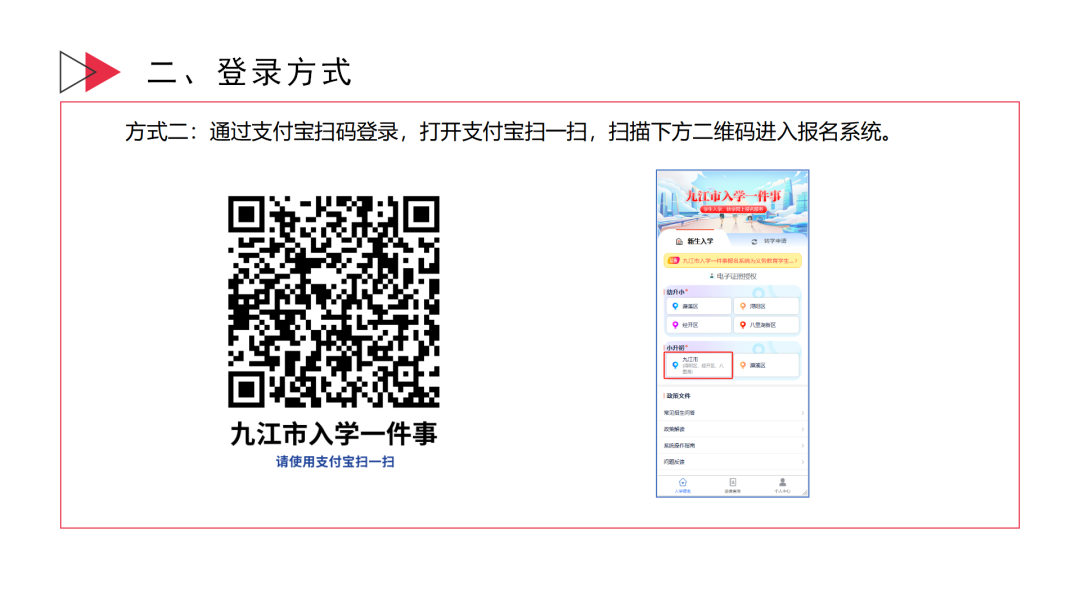Click blue pin icon of 九江市 under 小升初

[x=675, y=365]
